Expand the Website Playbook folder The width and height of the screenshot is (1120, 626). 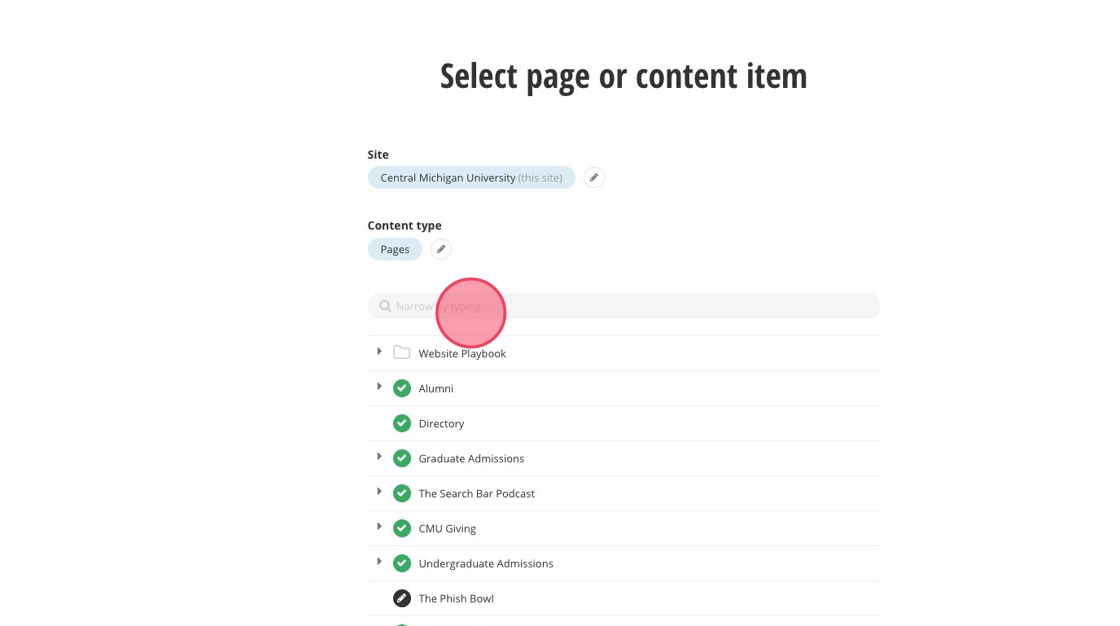[379, 352]
